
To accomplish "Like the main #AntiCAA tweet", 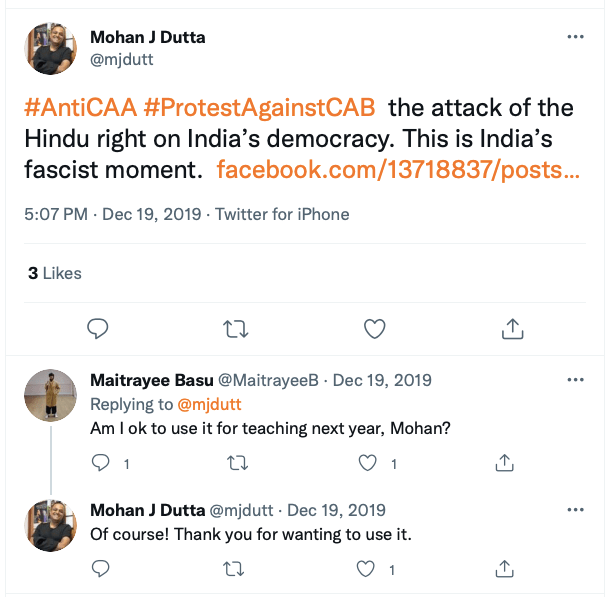I will click(374, 328).
